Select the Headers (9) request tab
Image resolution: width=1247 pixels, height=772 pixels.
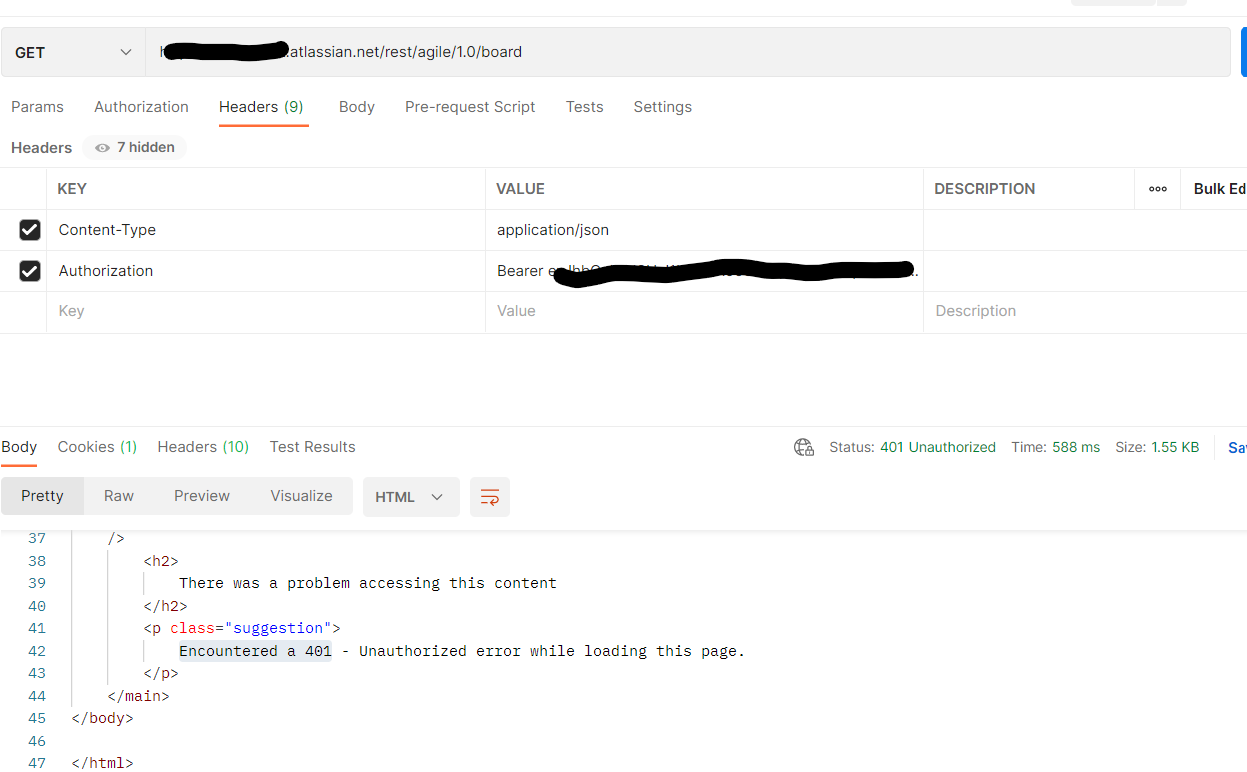click(261, 107)
